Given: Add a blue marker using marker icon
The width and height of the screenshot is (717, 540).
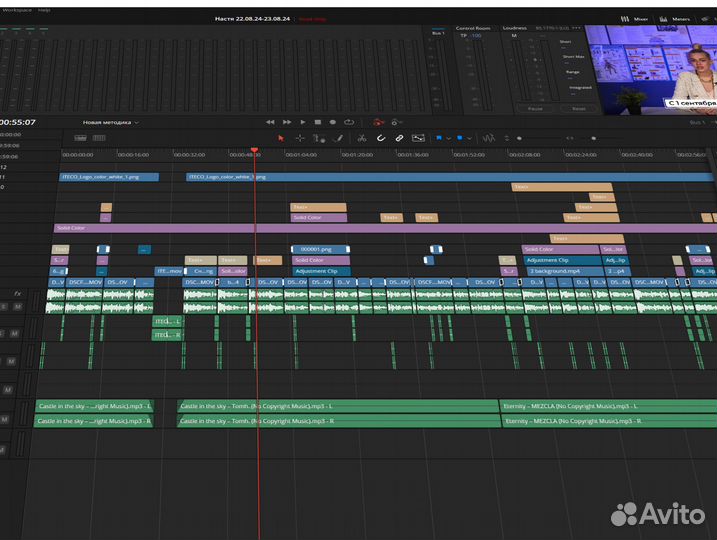Looking at the screenshot, I should [459, 138].
